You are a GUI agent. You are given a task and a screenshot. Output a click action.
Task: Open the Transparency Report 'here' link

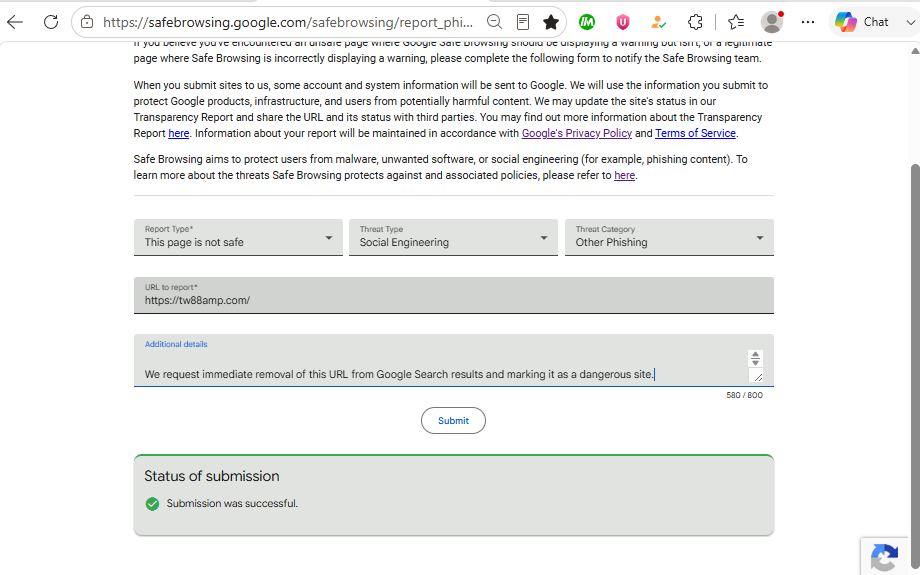178,133
